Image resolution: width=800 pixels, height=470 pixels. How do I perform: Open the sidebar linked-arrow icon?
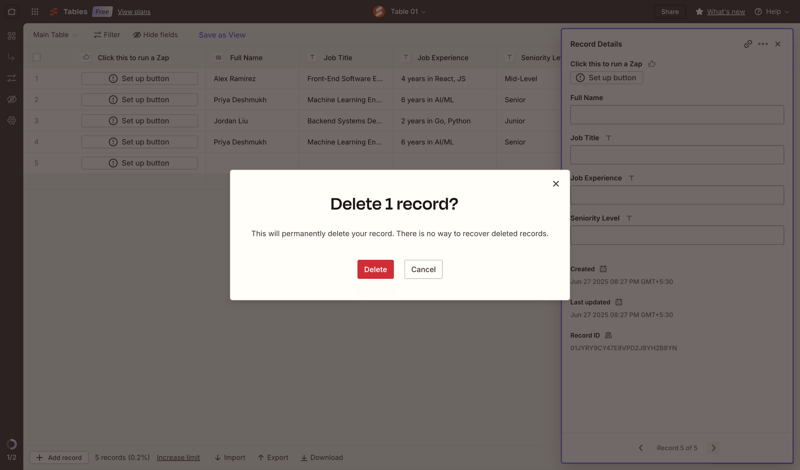coord(11,57)
